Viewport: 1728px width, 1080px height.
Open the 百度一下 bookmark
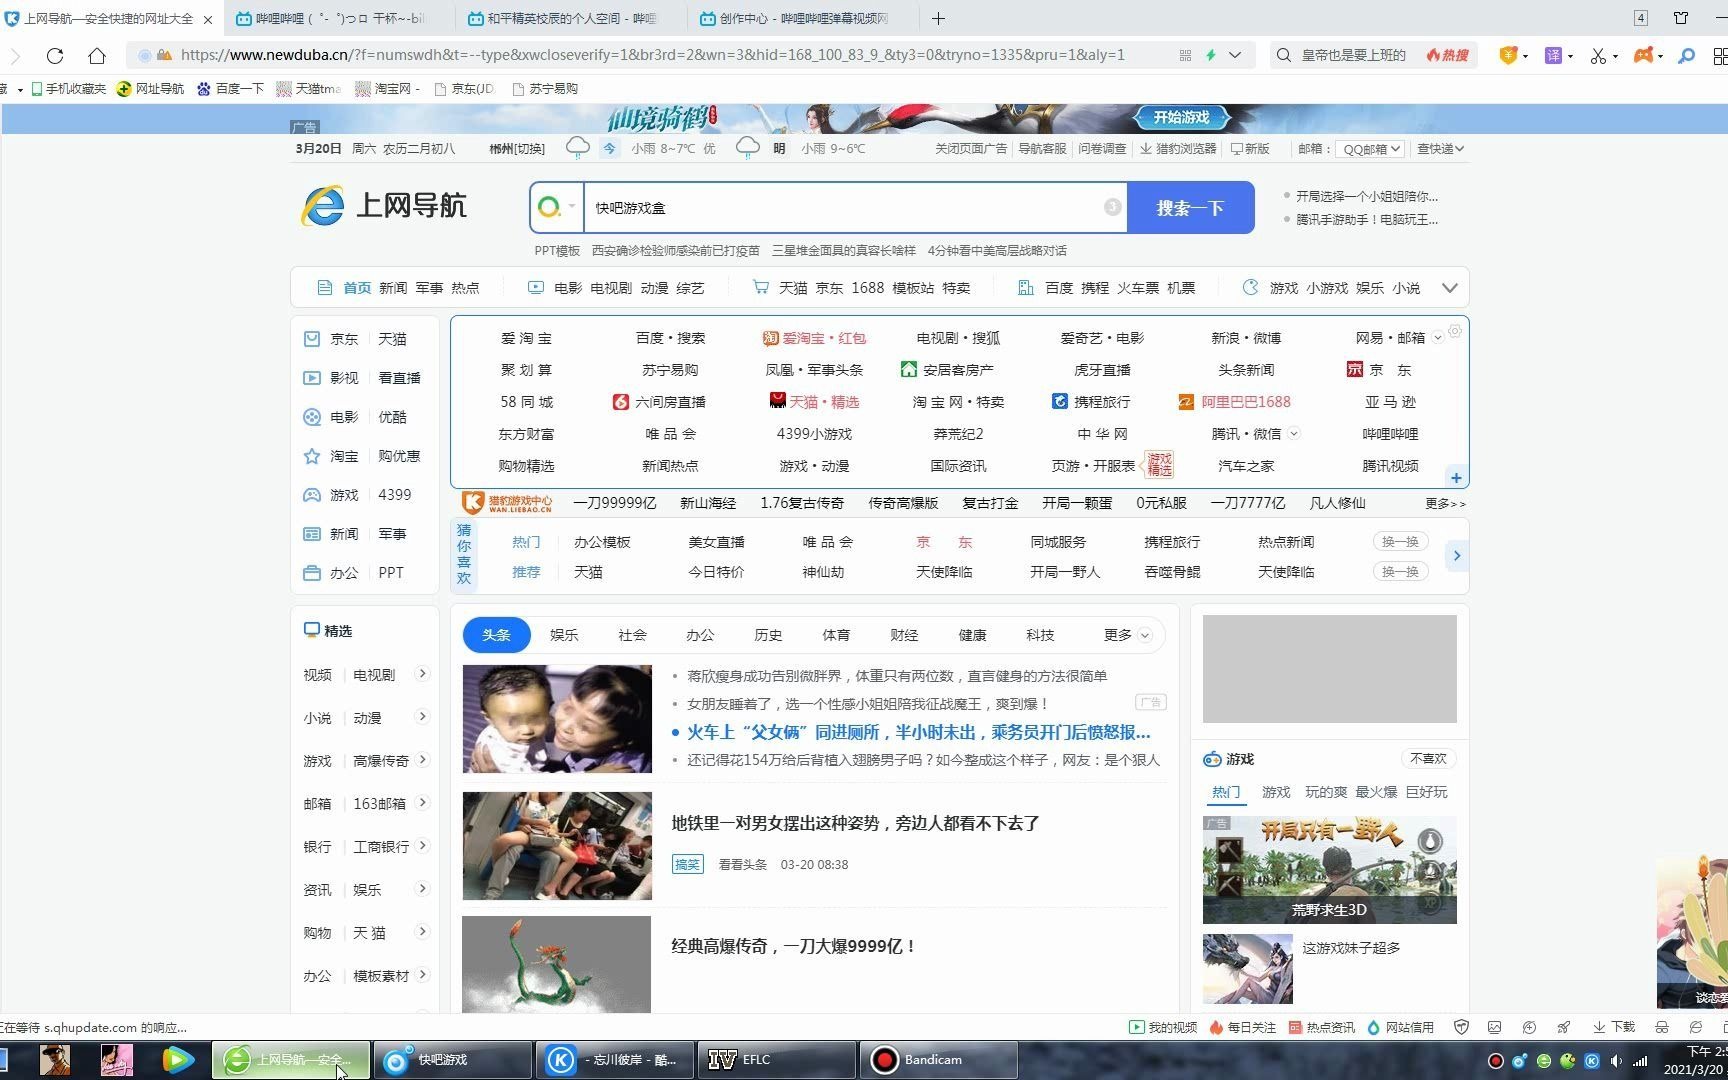231,89
